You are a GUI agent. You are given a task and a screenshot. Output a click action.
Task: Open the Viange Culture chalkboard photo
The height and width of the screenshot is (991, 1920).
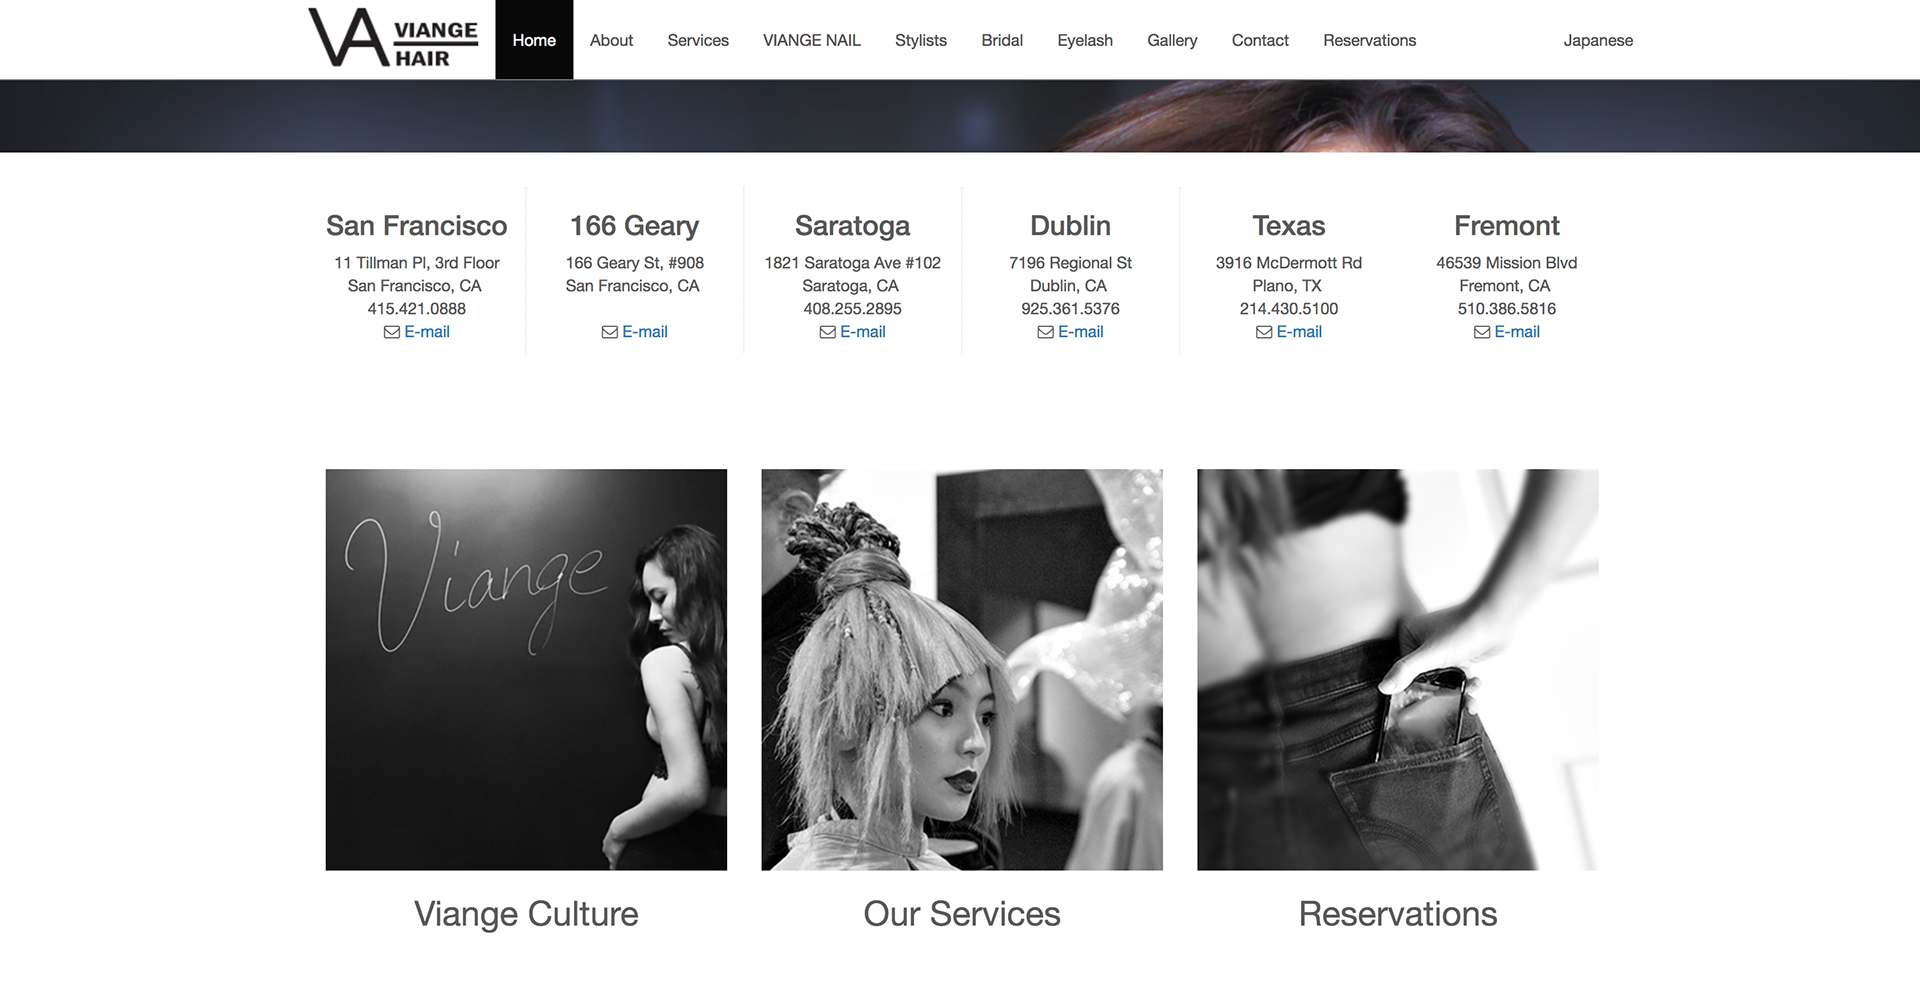point(526,669)
